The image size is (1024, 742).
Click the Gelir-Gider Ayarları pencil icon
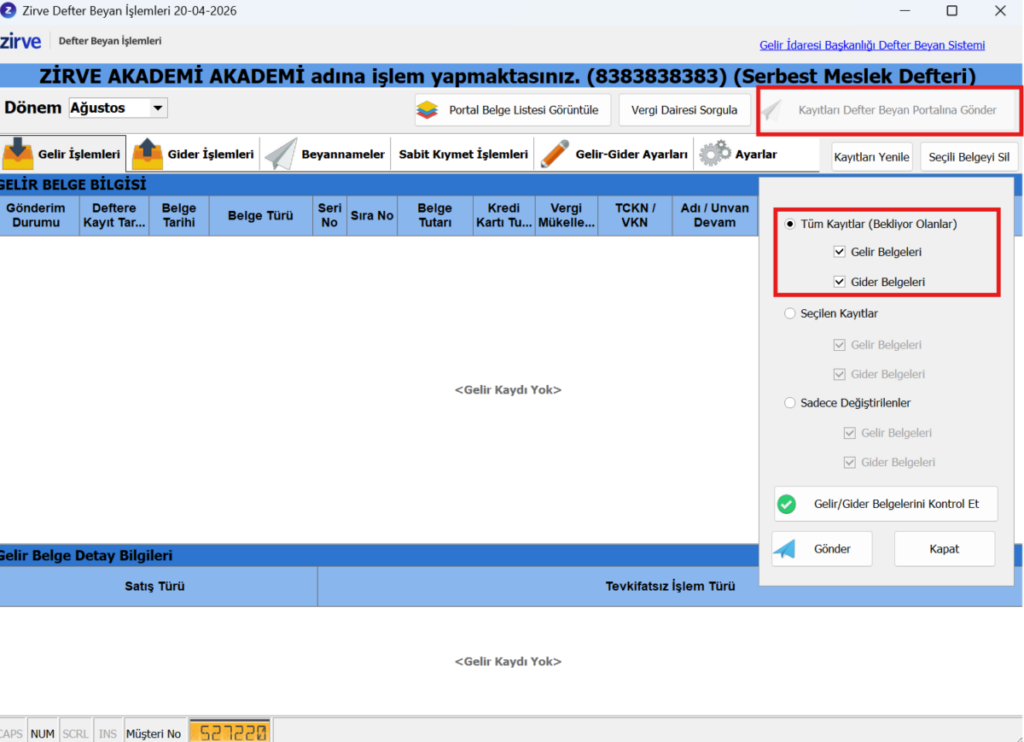[x=555, y=154]
